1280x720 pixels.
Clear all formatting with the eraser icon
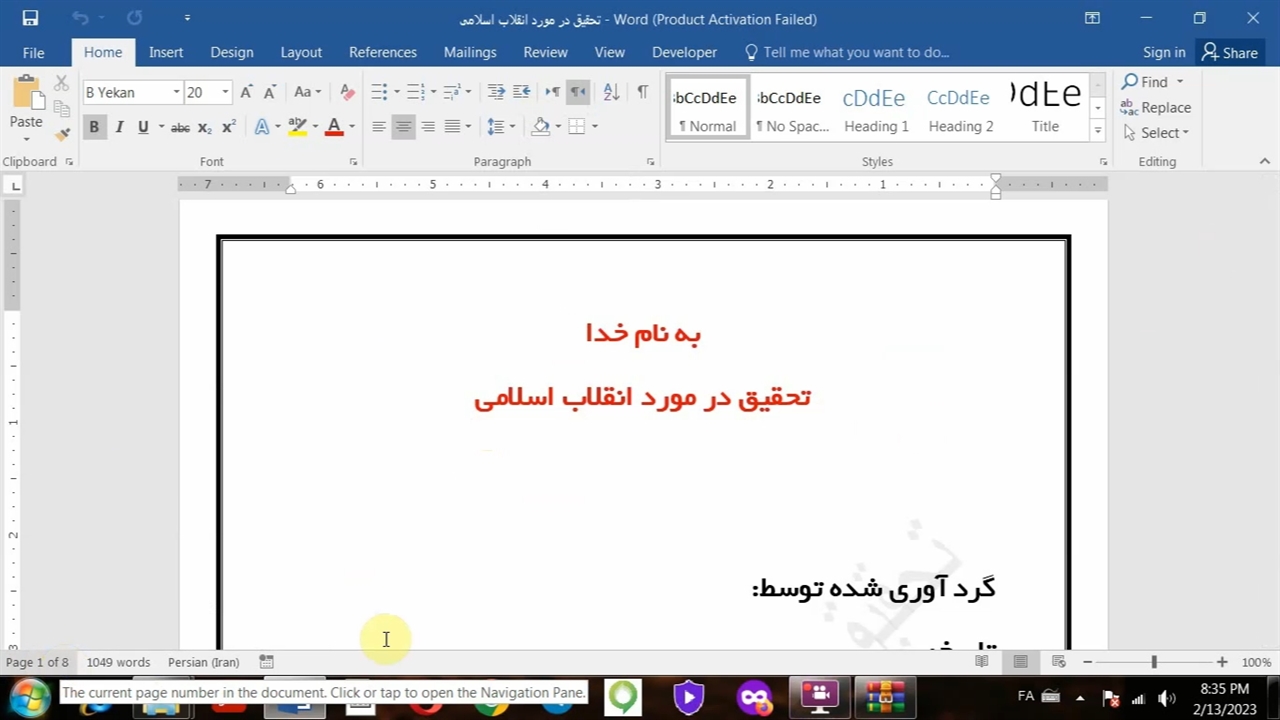pyautogui.click(x=347, y=92)
